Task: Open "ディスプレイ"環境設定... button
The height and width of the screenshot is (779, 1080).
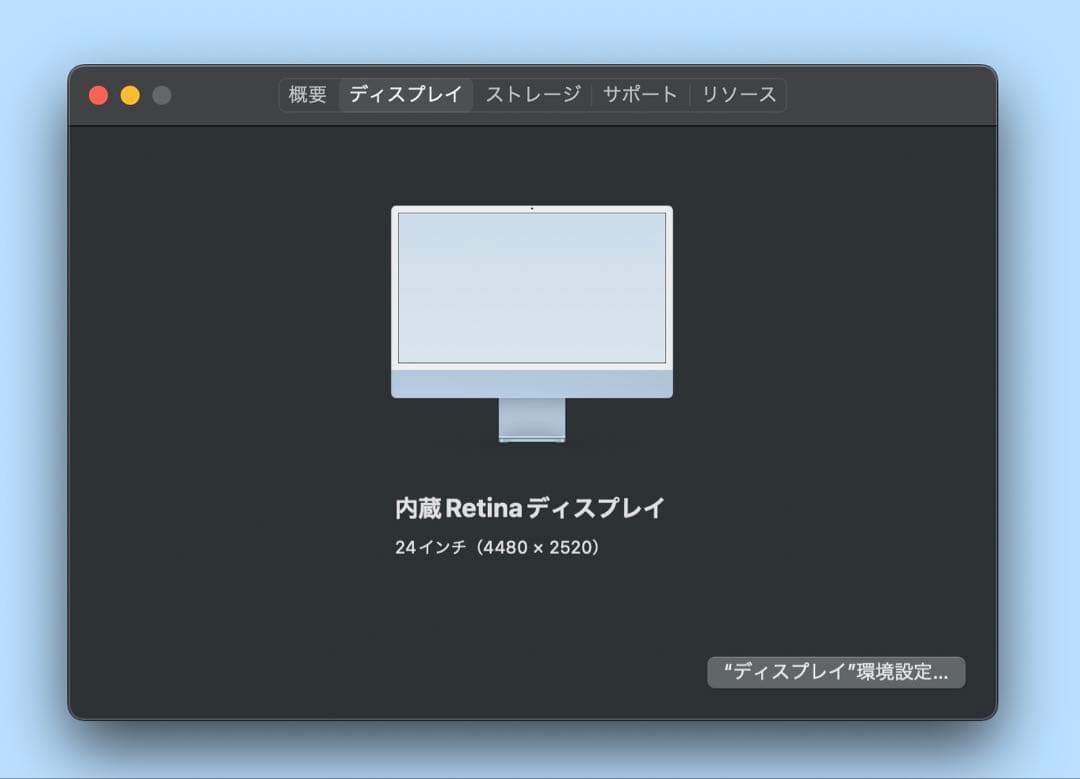Action: coord(836,672)
